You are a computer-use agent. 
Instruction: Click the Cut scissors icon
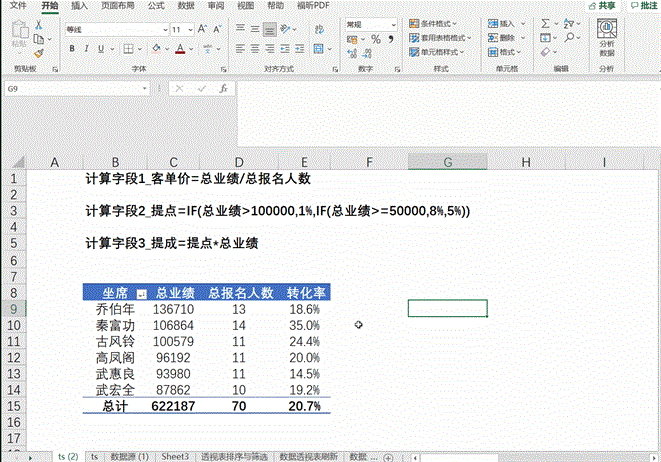[38, 24]
